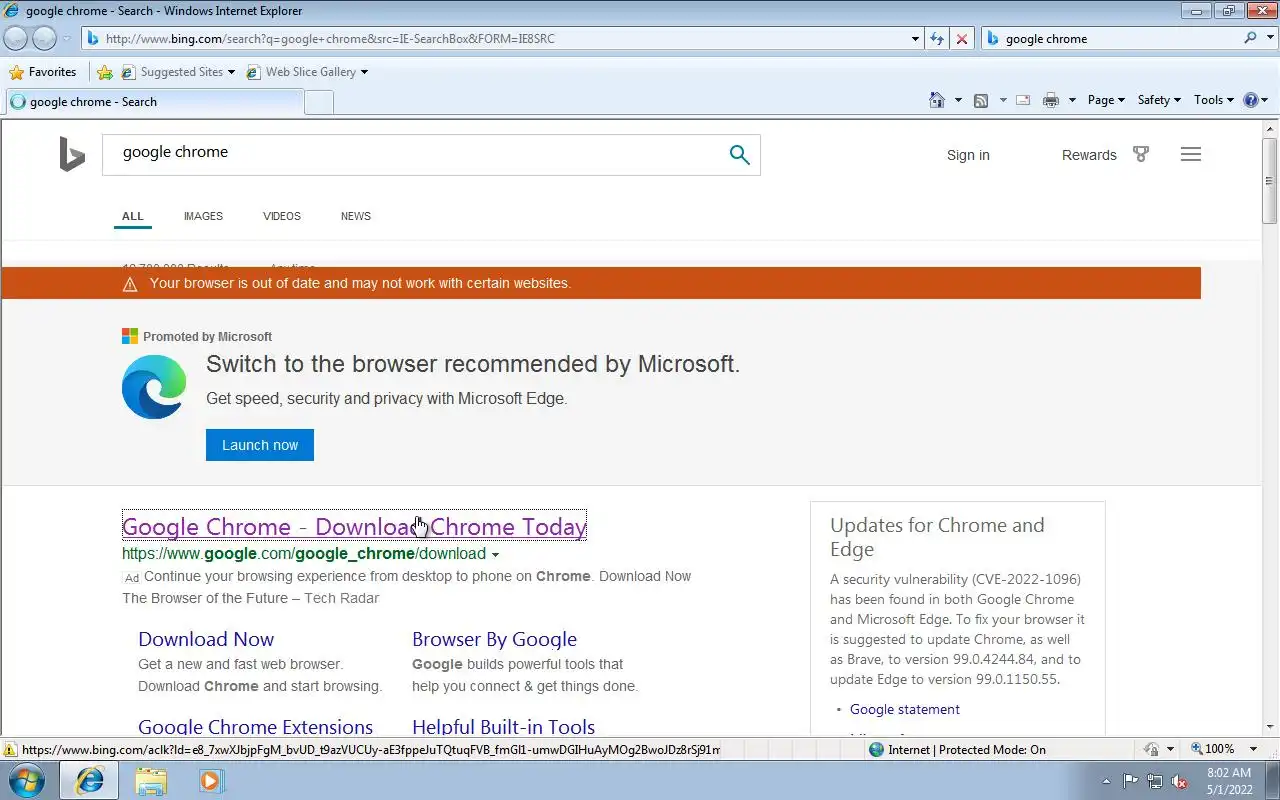Open the Home button dropdown arrow
This screenshot has width=1280, height=800.
pos(958,100)
